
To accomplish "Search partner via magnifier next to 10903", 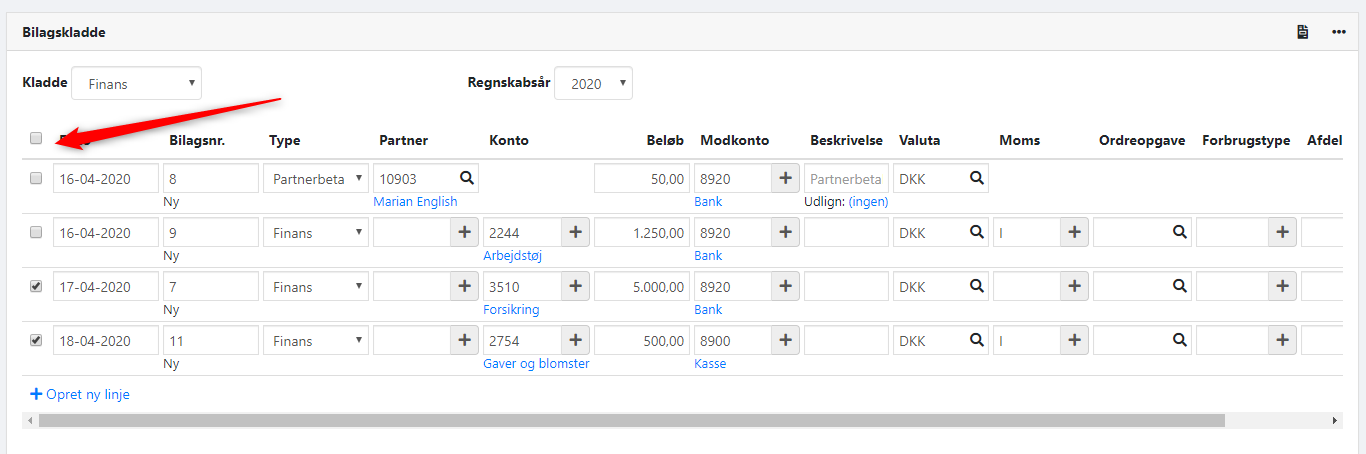I will pos(466,178).
